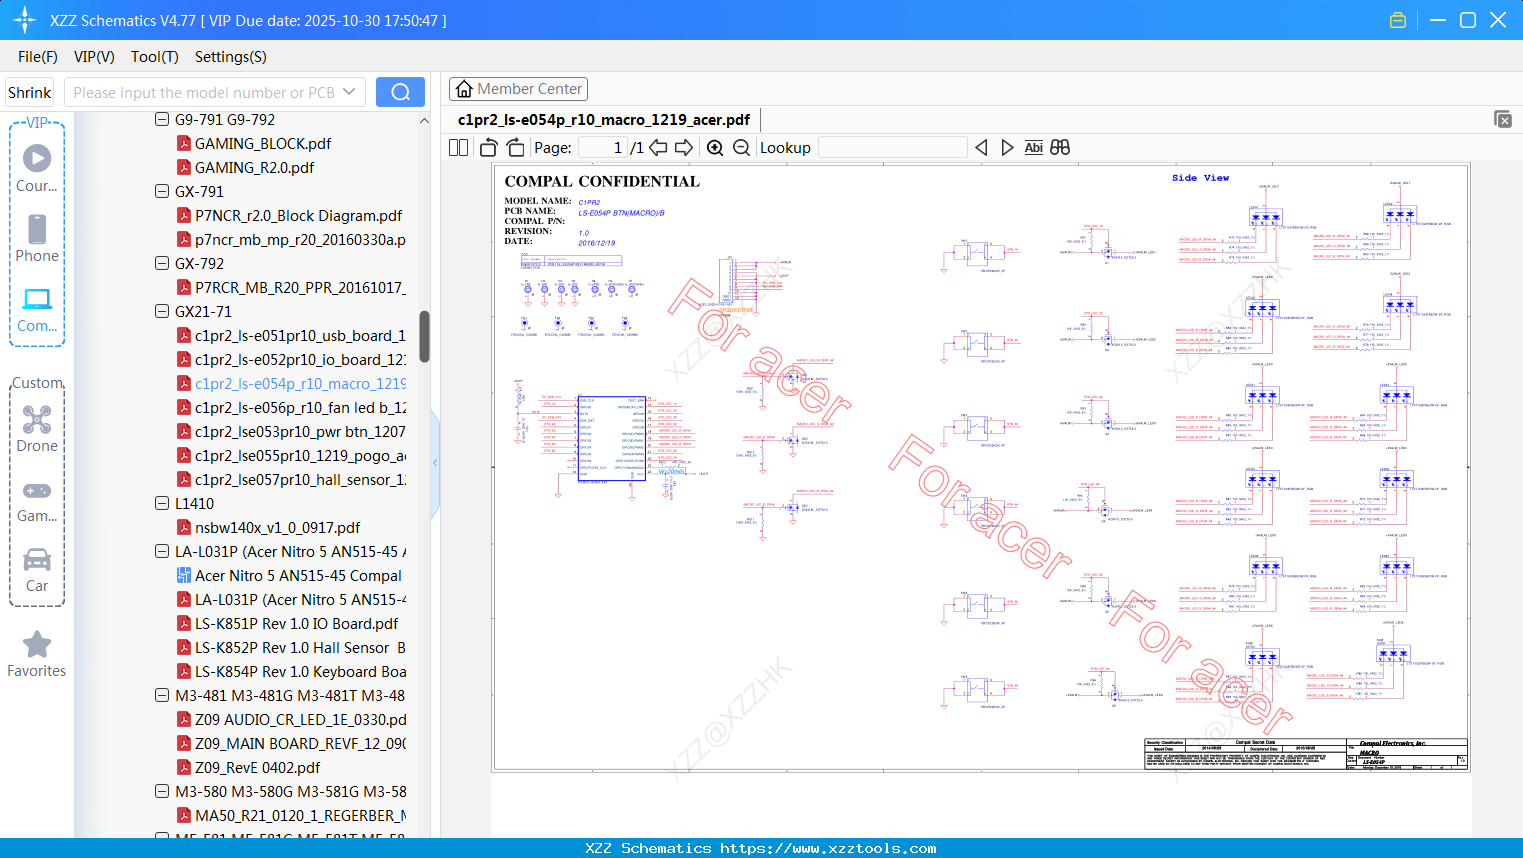The image size is (1523, 858).
Task: Open LS-K852P Rev 1.0 Hall Sensor file
Action: [300, 647]
